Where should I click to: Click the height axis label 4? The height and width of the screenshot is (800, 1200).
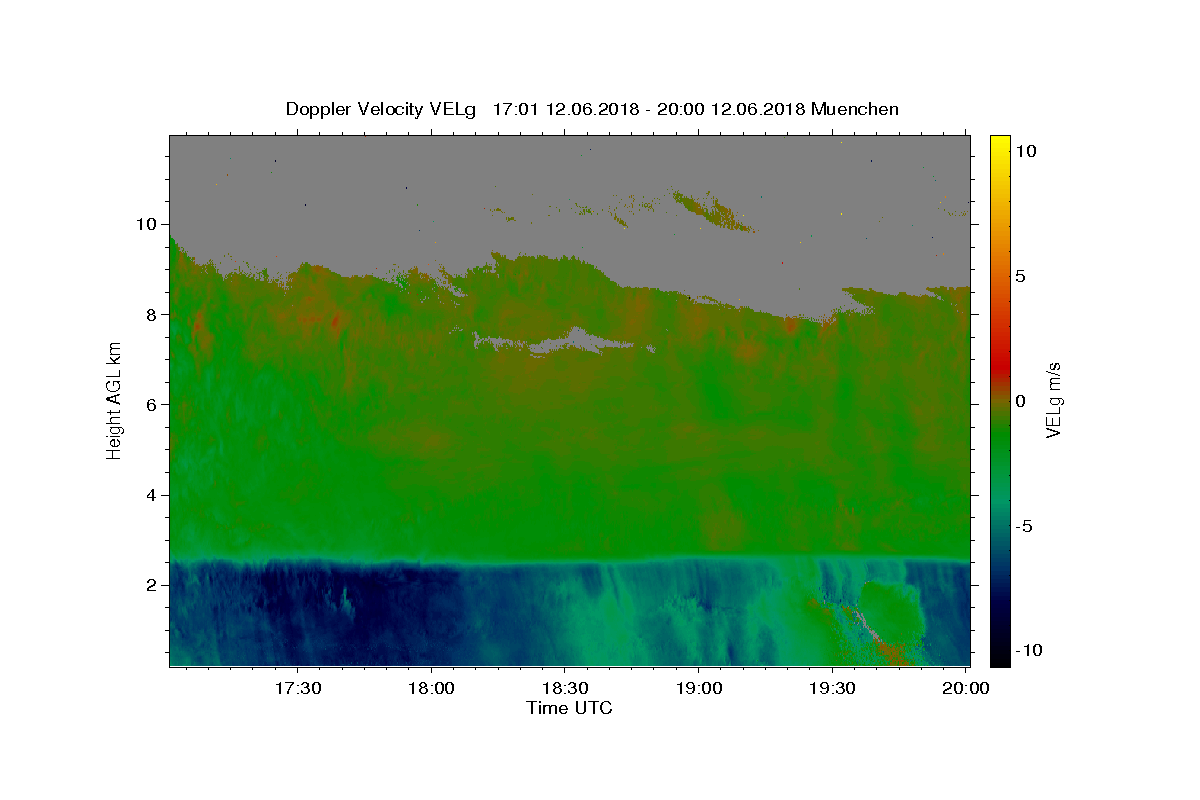[x=153, y=495]
